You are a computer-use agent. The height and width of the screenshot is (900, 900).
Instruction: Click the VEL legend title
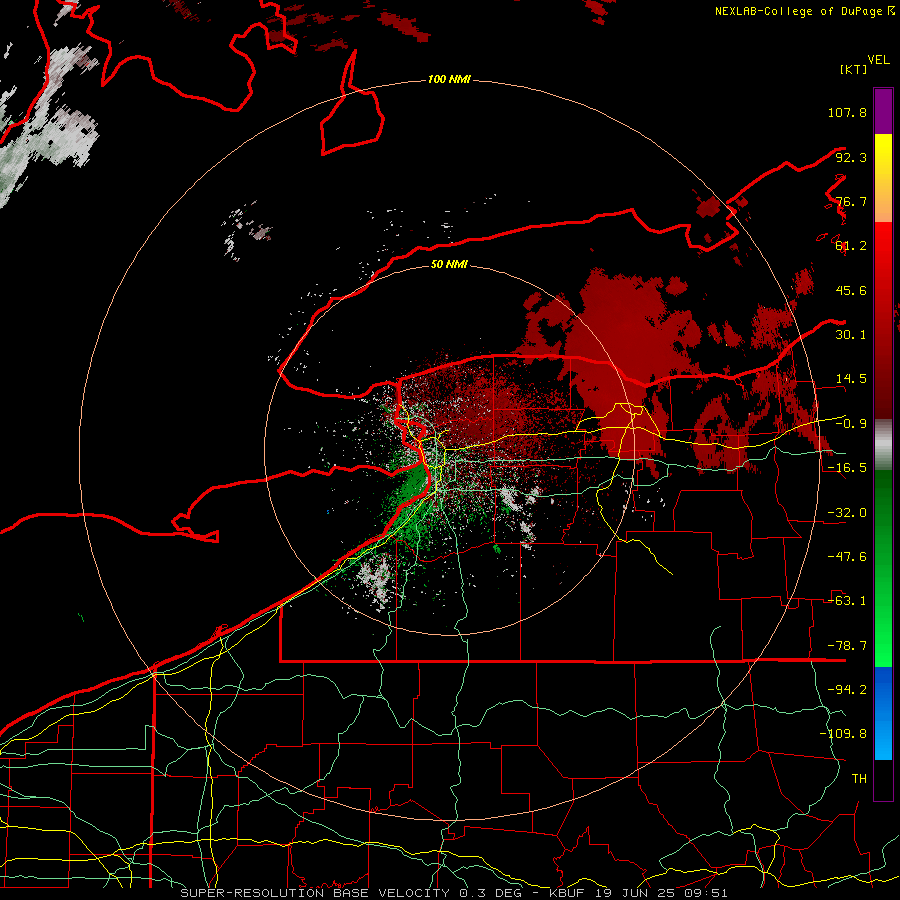pyautogui.click(x=878, y=60)
